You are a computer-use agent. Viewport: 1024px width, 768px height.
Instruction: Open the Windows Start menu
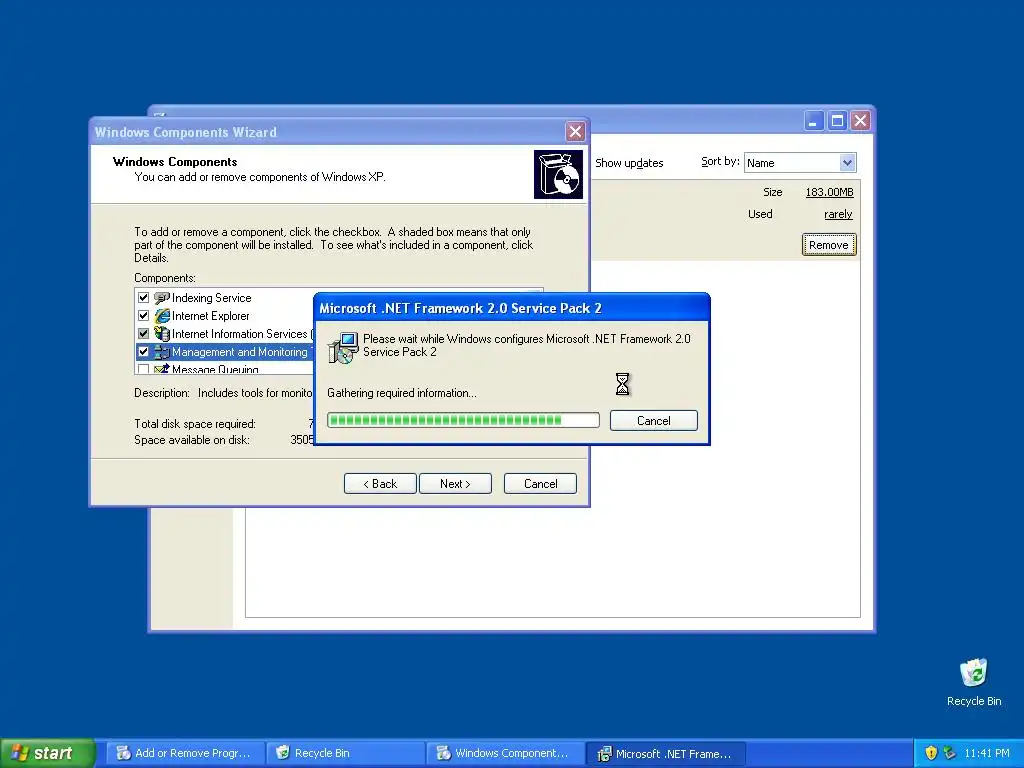(x=48, y=753)
